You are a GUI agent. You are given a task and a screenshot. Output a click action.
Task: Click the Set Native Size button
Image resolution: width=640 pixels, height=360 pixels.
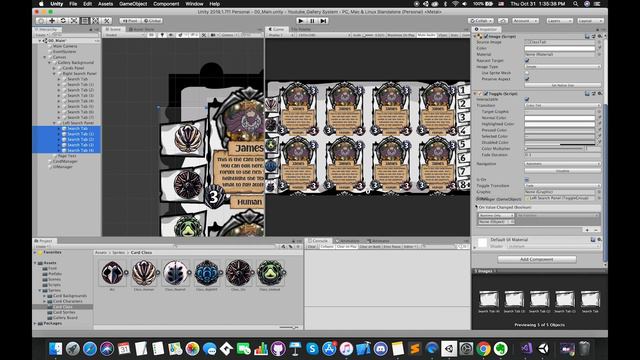click(x=562, y=85)
